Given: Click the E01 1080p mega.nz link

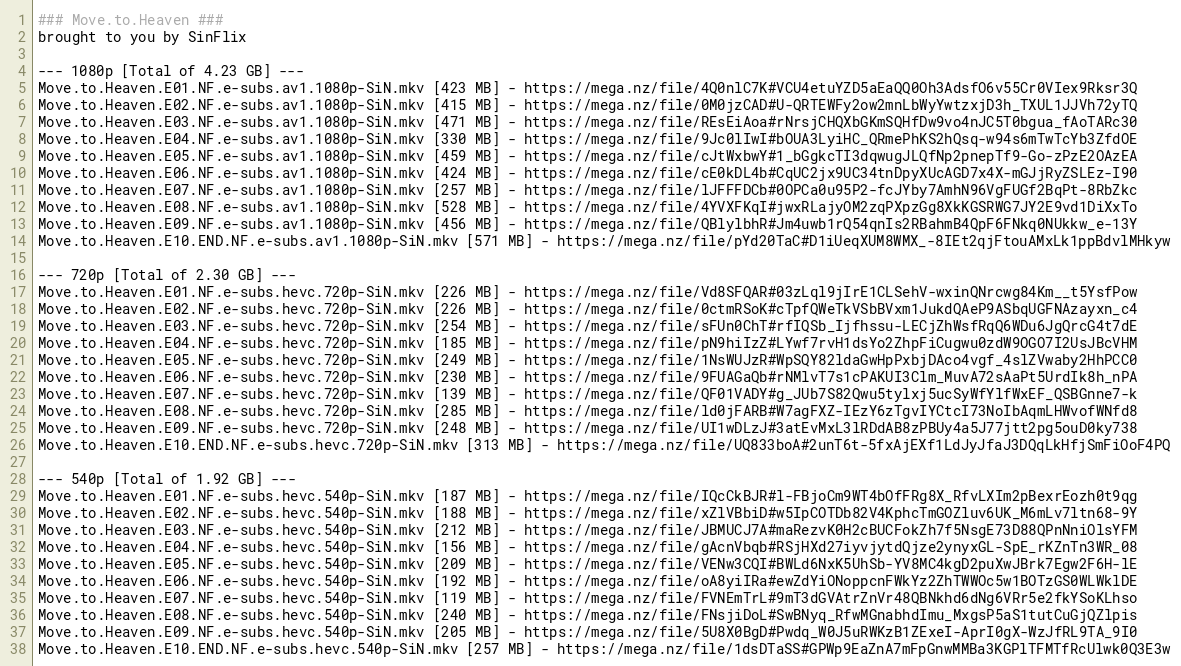Looking at the screenshot, I should 830,88.
